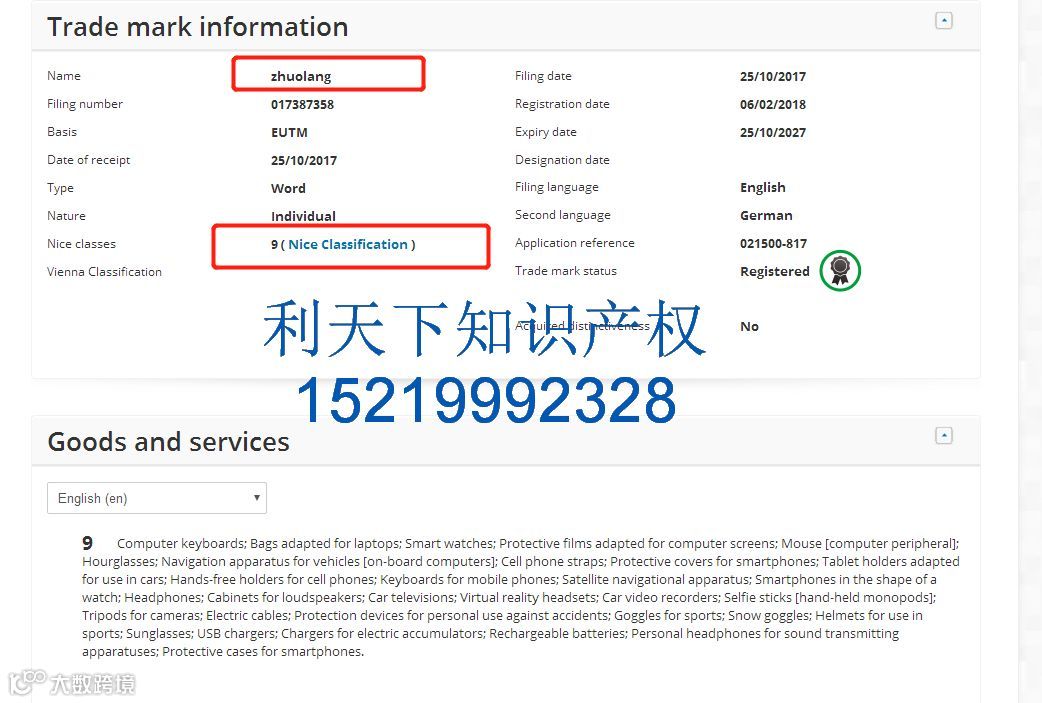Click the filing number 017387358

[x=302, y=104]
